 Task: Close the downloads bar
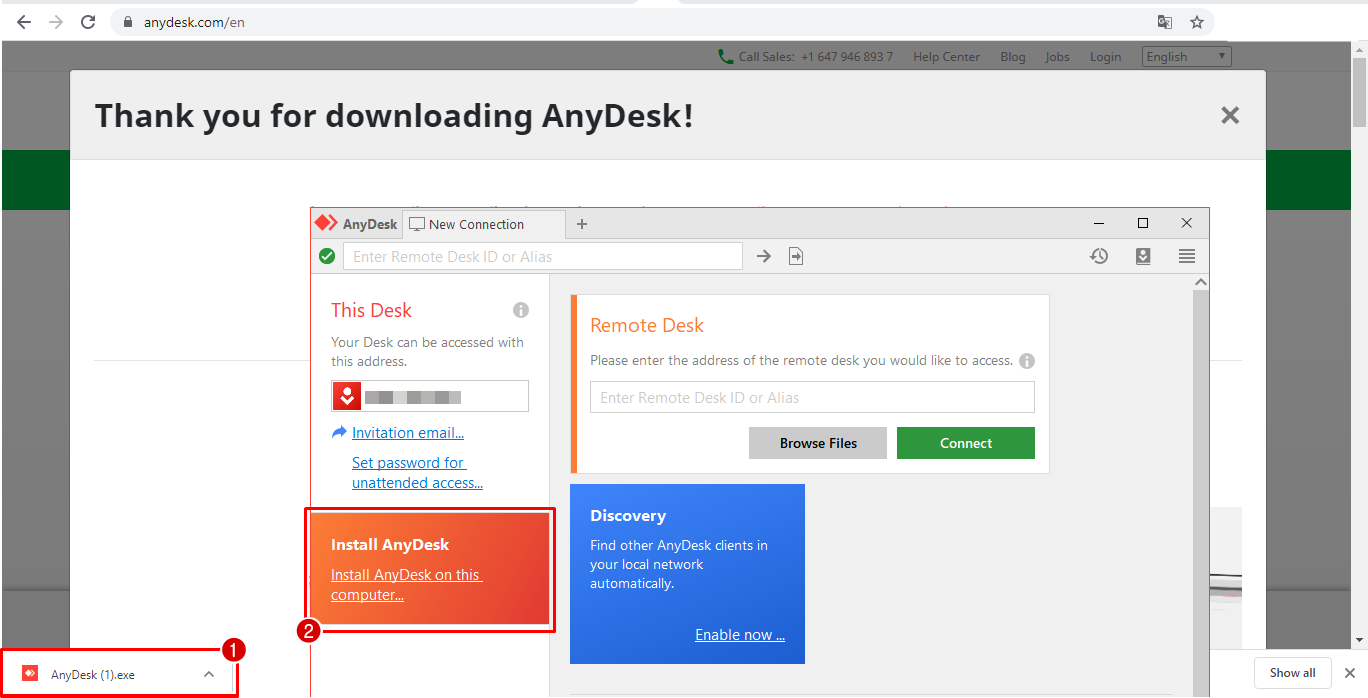[1350, 673]
